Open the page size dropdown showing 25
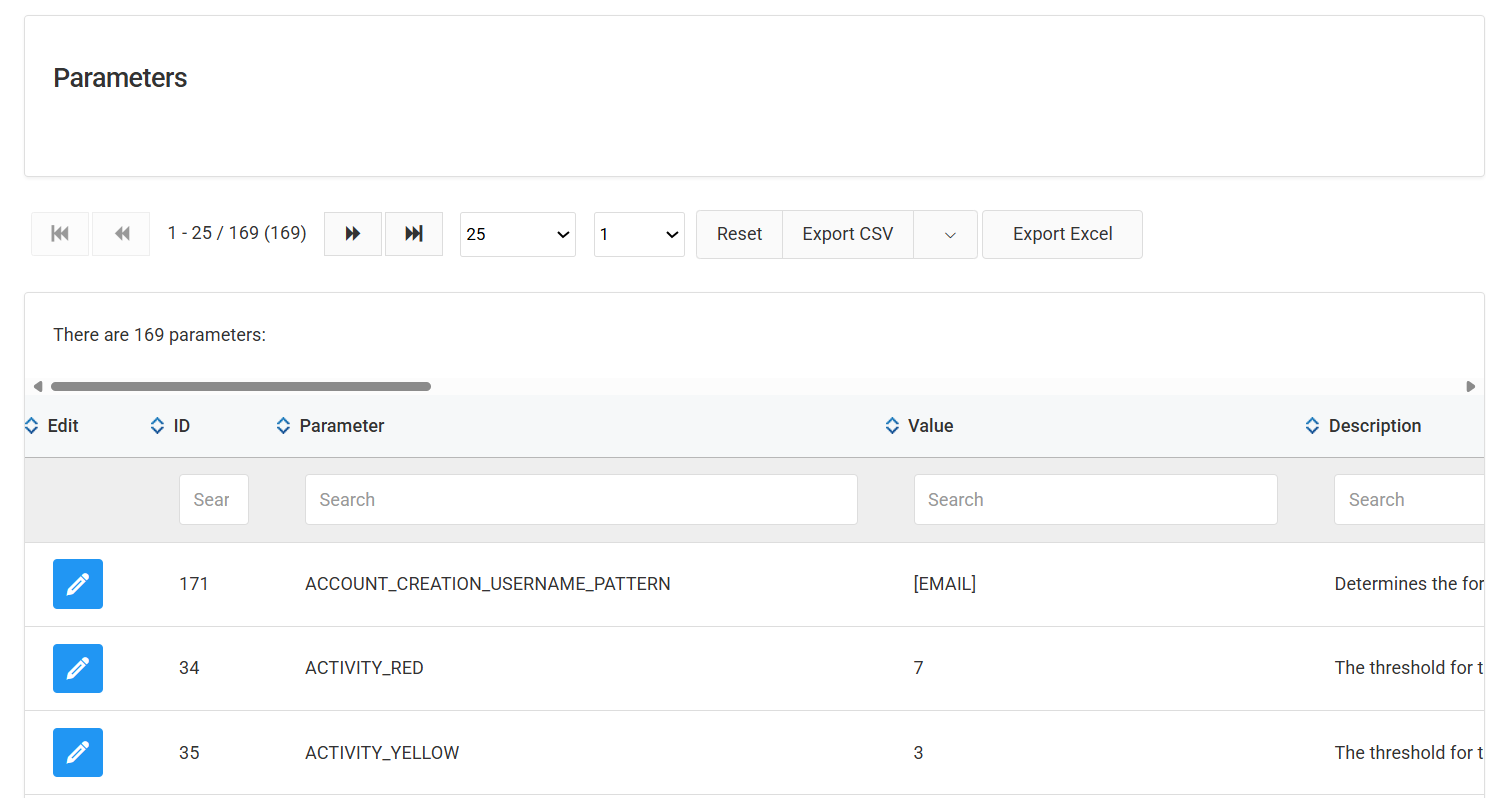This screenshot has height=798, width=1486. 517,234
